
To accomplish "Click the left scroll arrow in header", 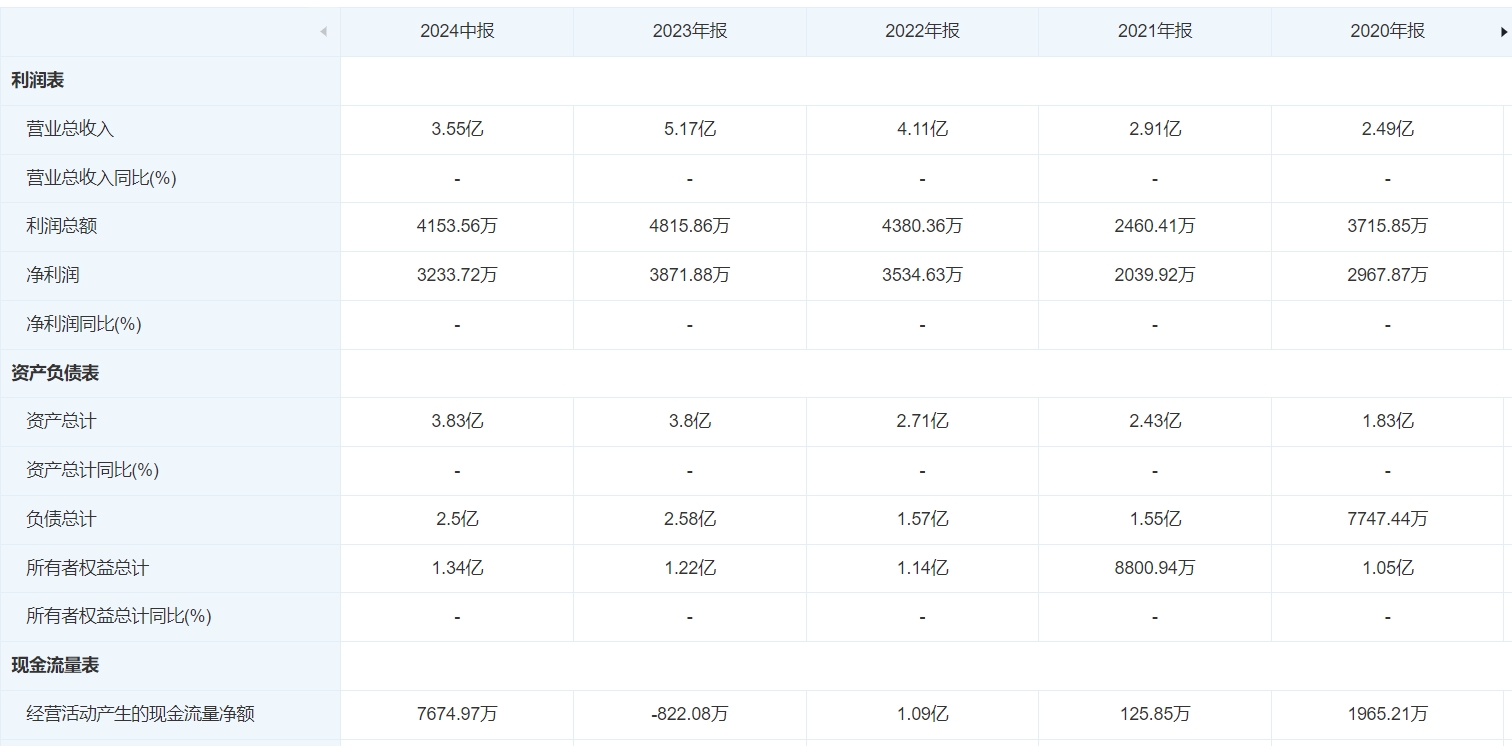I will (323, 32).
